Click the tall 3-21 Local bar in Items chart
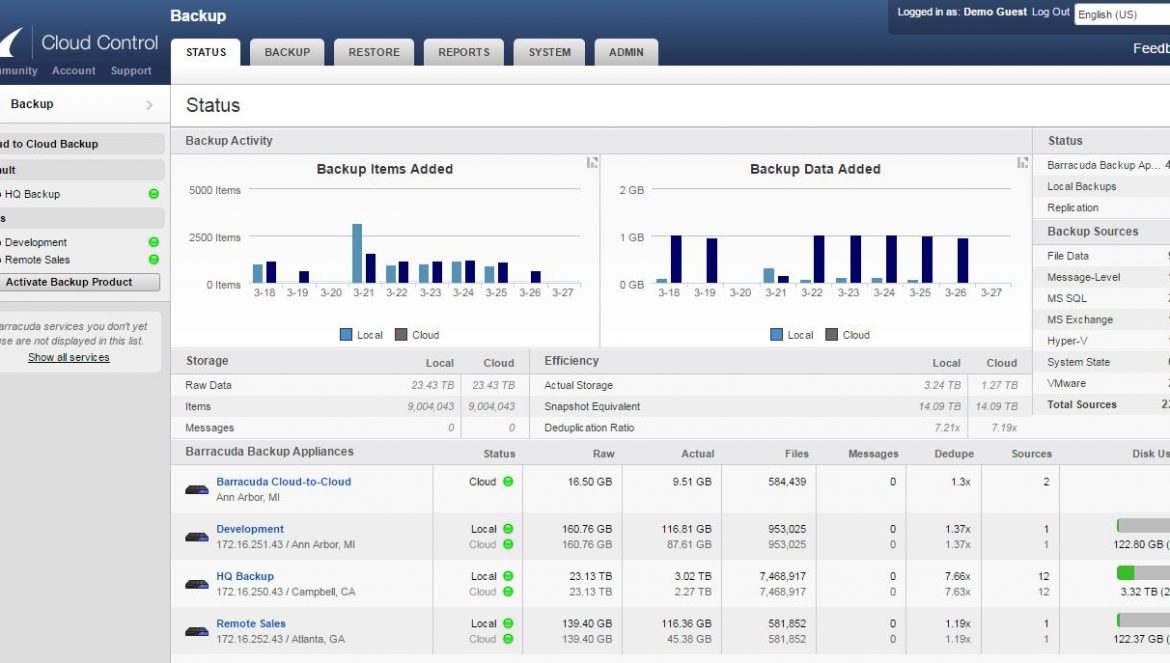 357,254
